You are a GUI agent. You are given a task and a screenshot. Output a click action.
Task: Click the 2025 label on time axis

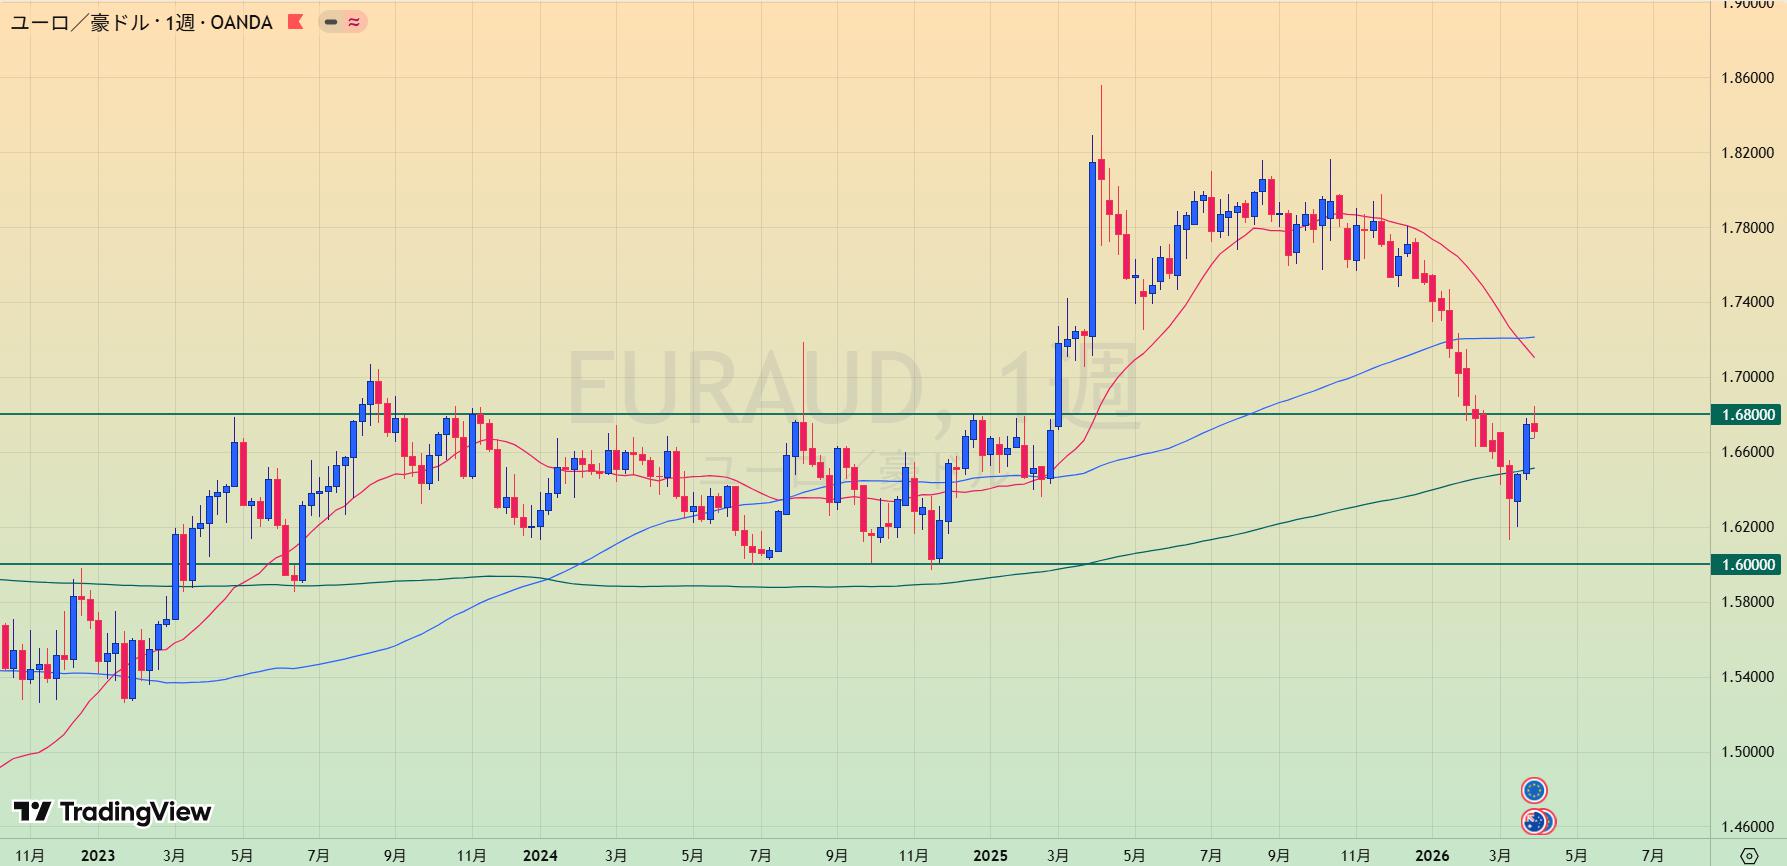(x=990, y=855)
